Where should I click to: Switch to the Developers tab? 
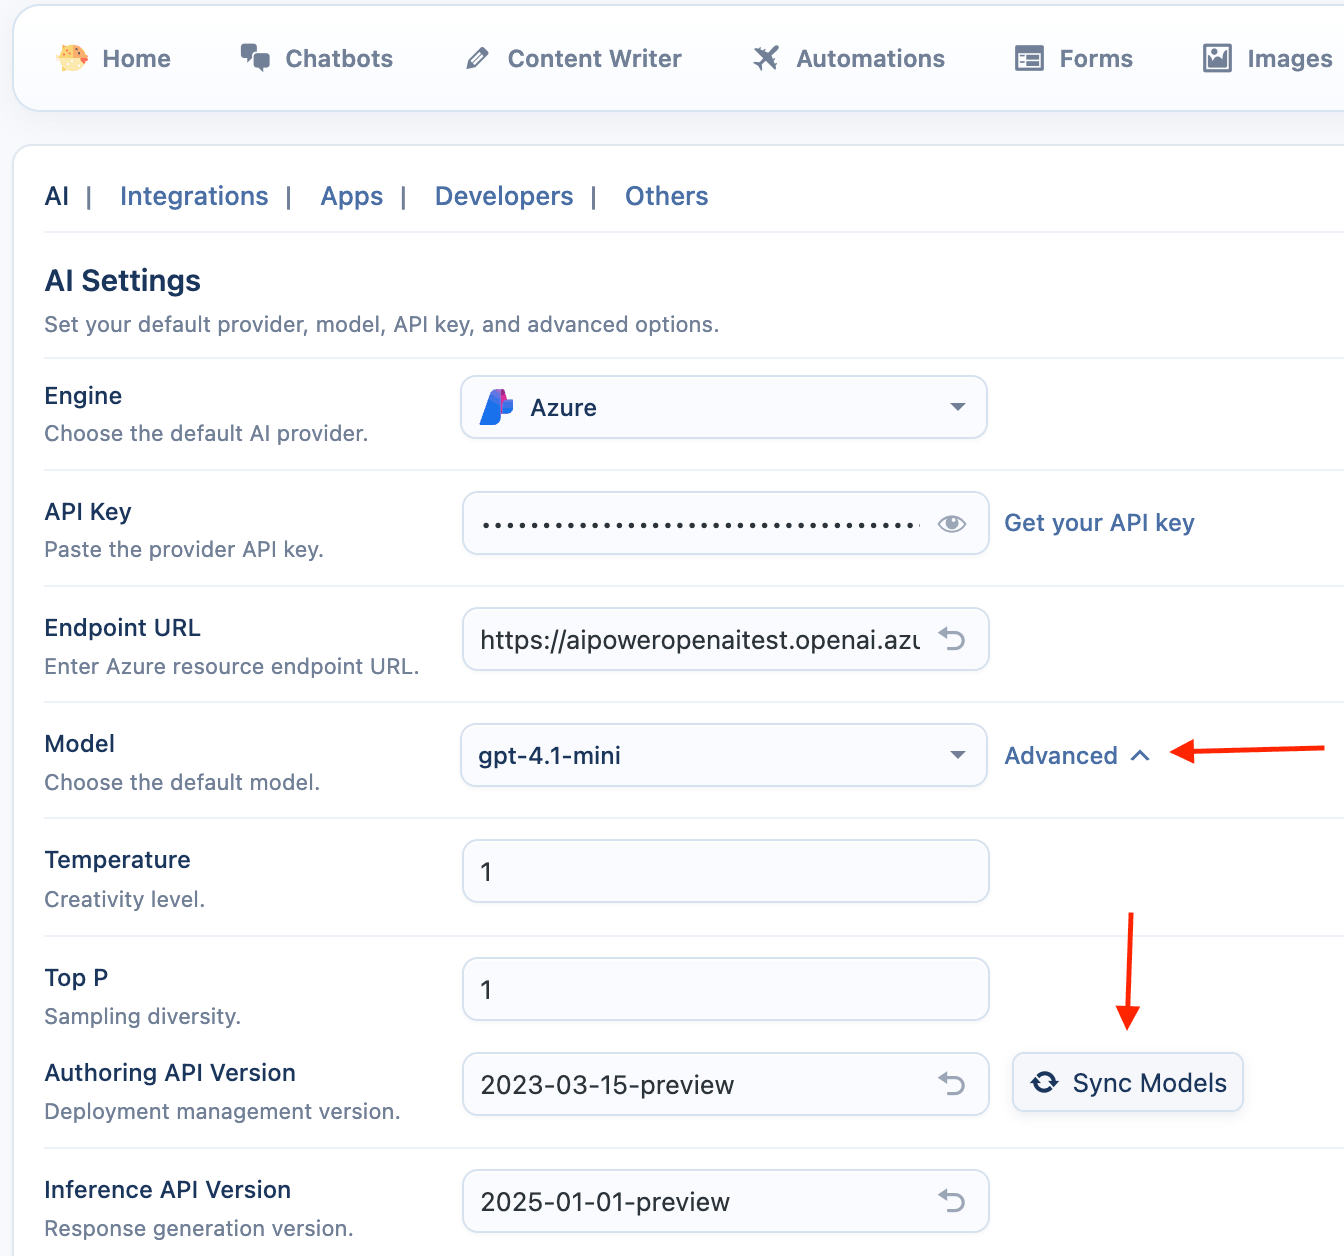pos(504,196)
